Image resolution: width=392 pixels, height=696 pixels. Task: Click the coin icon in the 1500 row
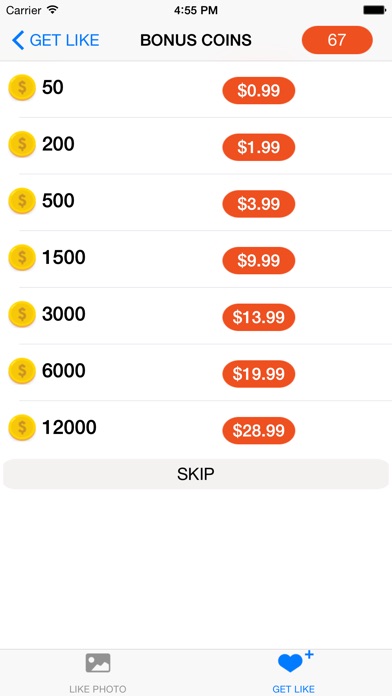click(22, 258)
